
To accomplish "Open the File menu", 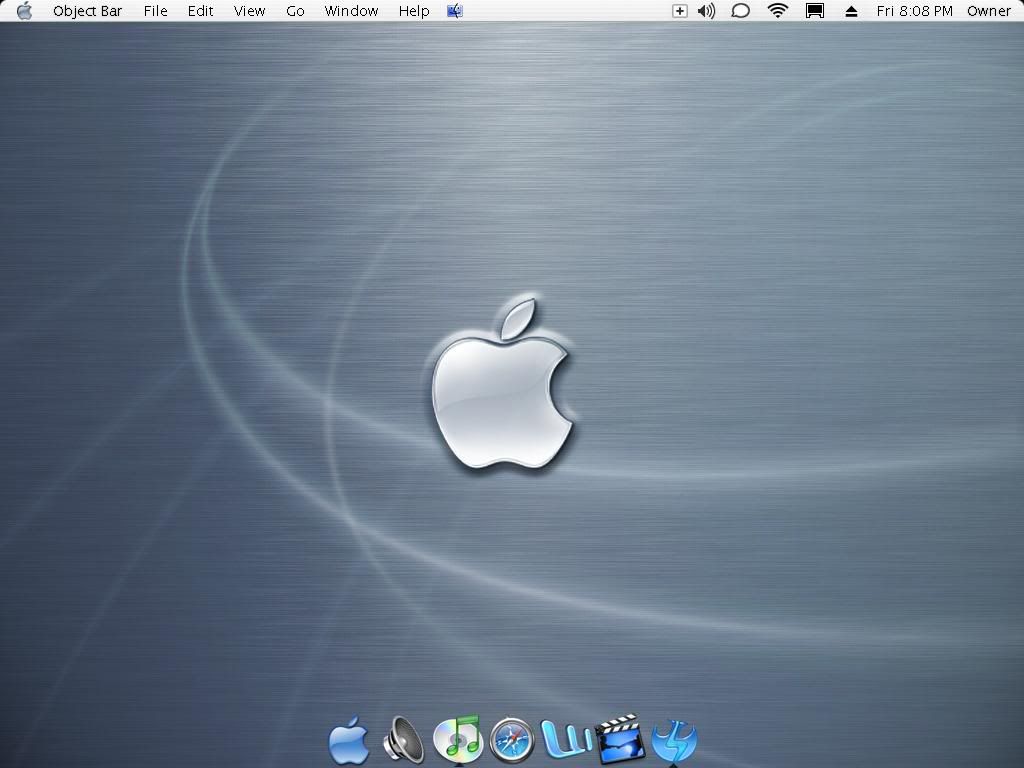I will 155,11.
